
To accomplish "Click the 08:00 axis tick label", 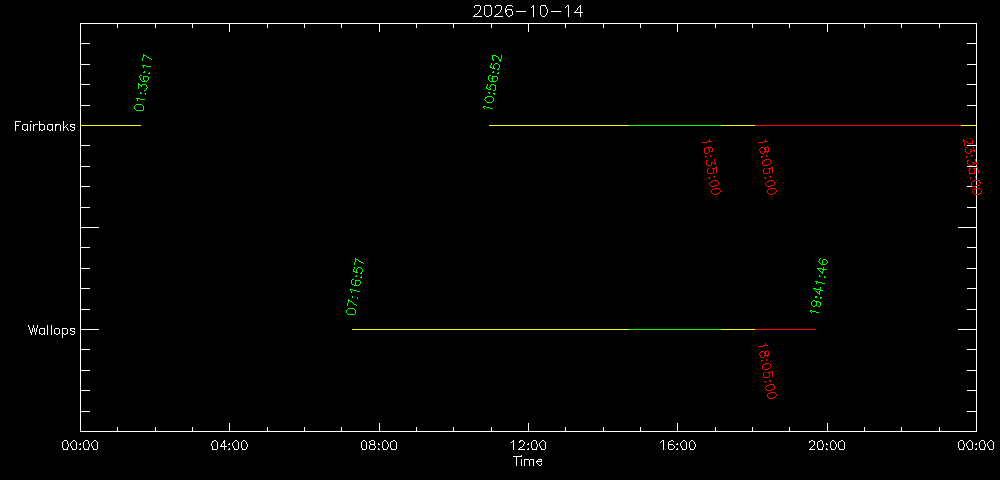I will (x=379, y=445).
